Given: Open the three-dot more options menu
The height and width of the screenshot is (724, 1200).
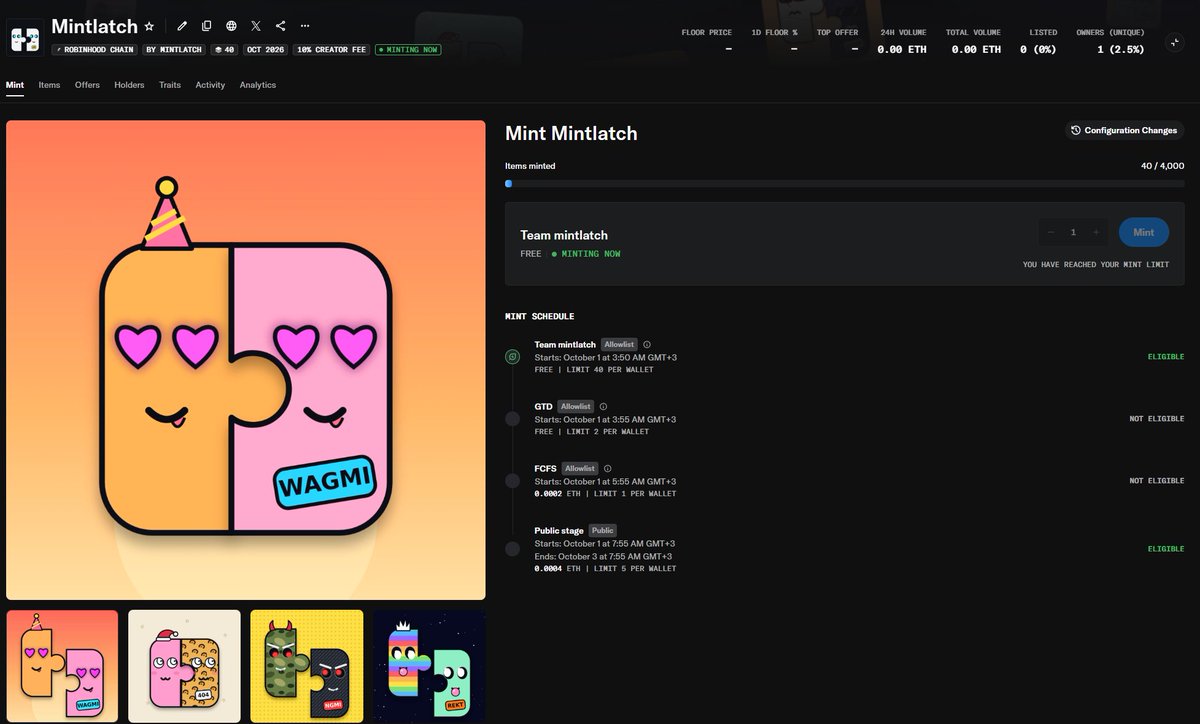Looking at the screenshot, I should (305, 26).
